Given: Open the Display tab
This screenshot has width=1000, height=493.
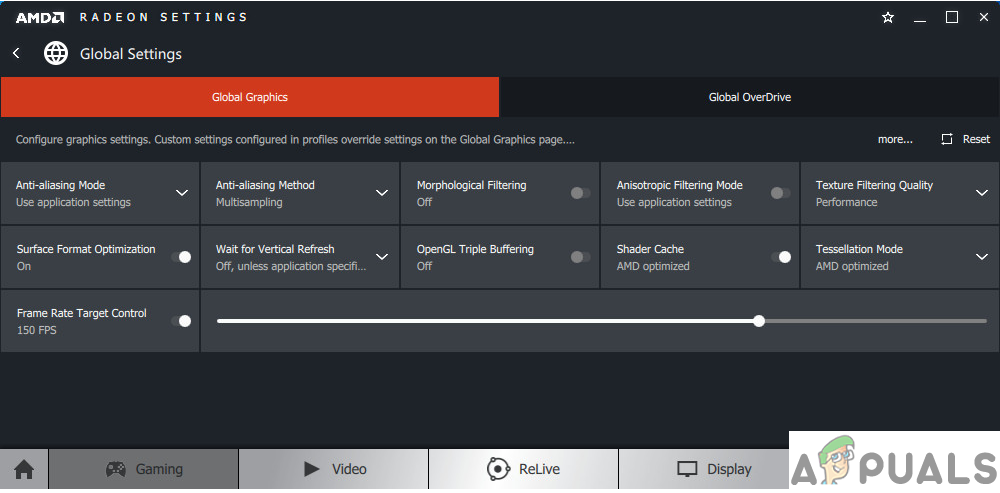Looking at the screenshot, I should [x=704, y=469].
